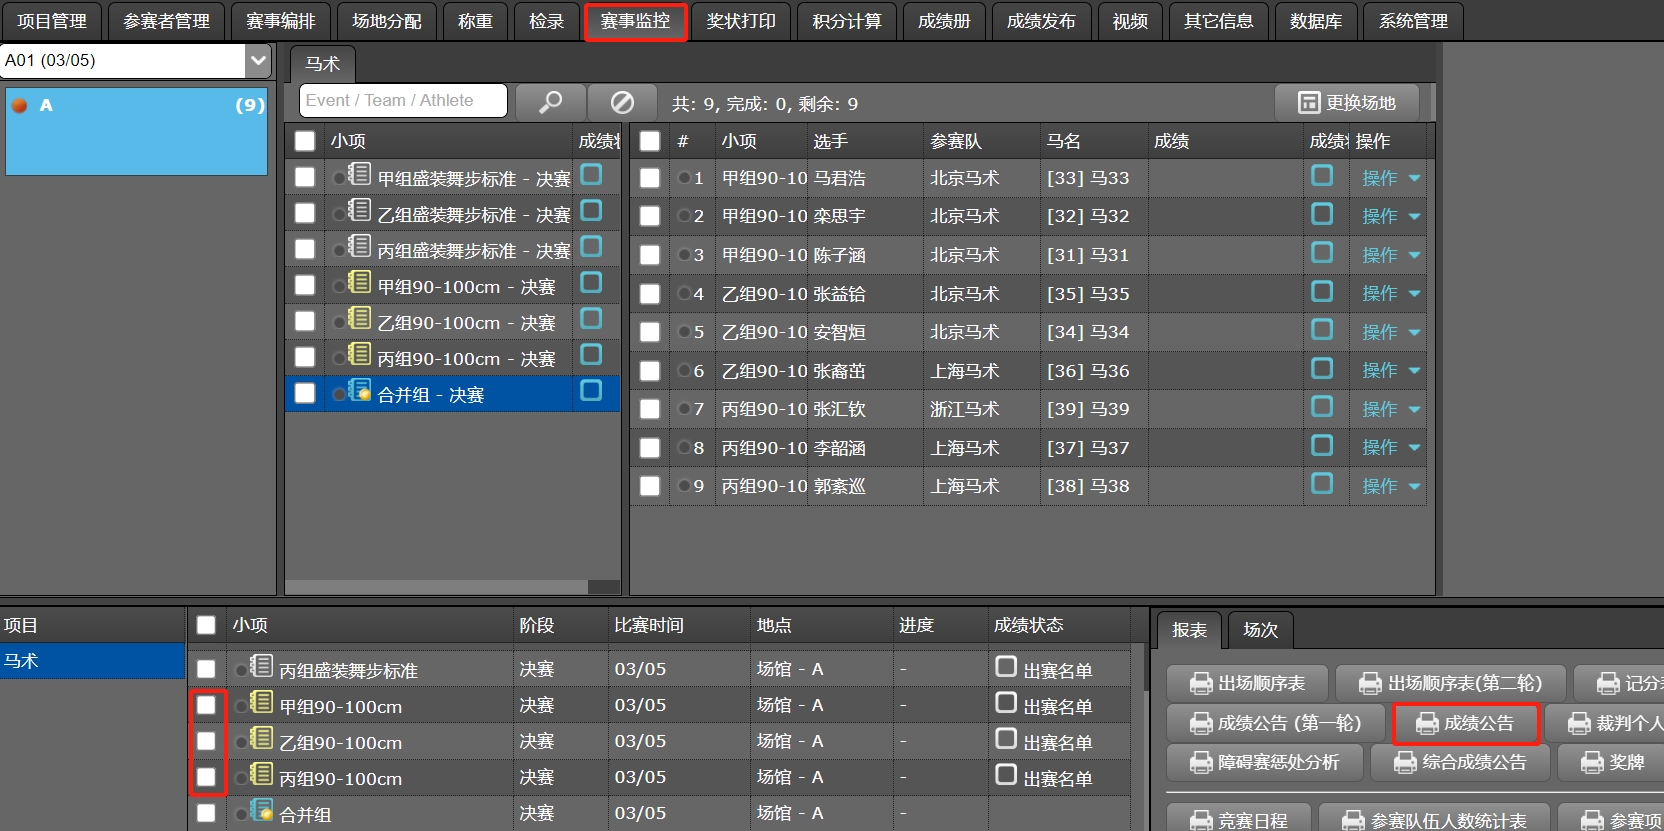The height and width of the screenshot is (831, 1664).
Task: Click result status square for 马君浩 row
Action: pos(1322,176)
